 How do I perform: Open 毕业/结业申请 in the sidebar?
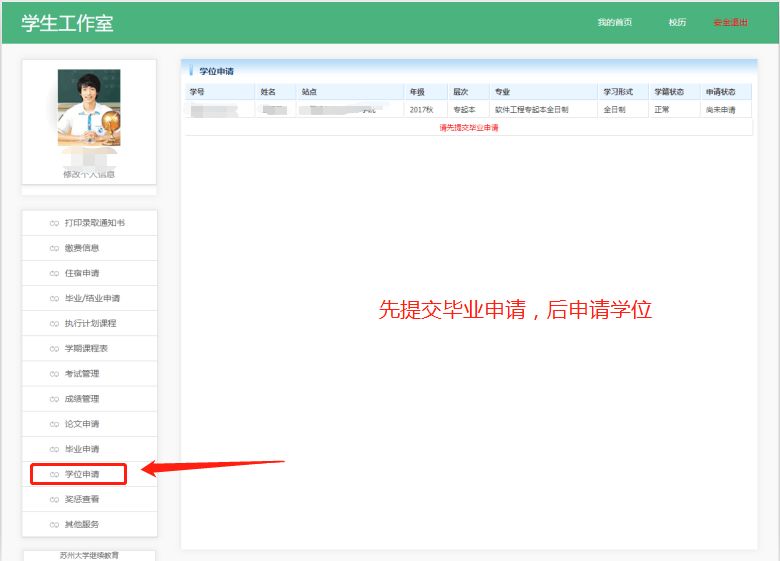click(x=92, y=298)
